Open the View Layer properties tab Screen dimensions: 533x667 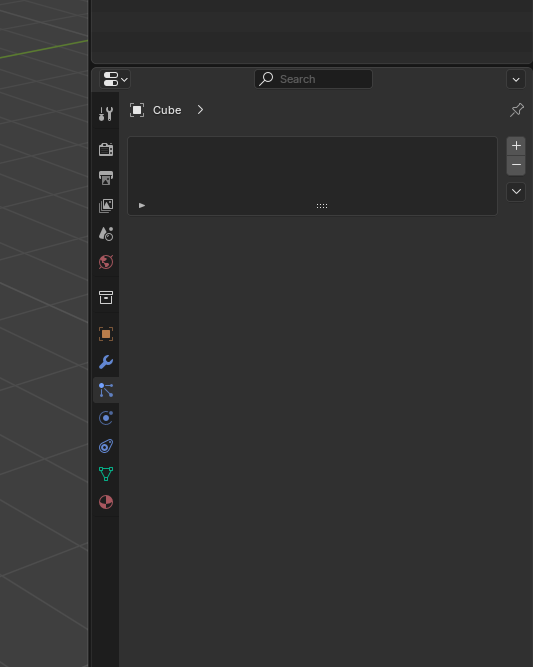click(106, 205)
